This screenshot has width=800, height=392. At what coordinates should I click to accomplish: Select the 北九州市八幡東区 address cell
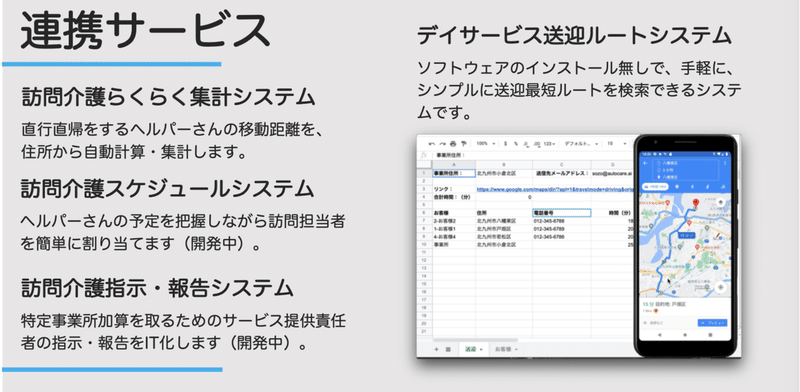coord(504,221)
